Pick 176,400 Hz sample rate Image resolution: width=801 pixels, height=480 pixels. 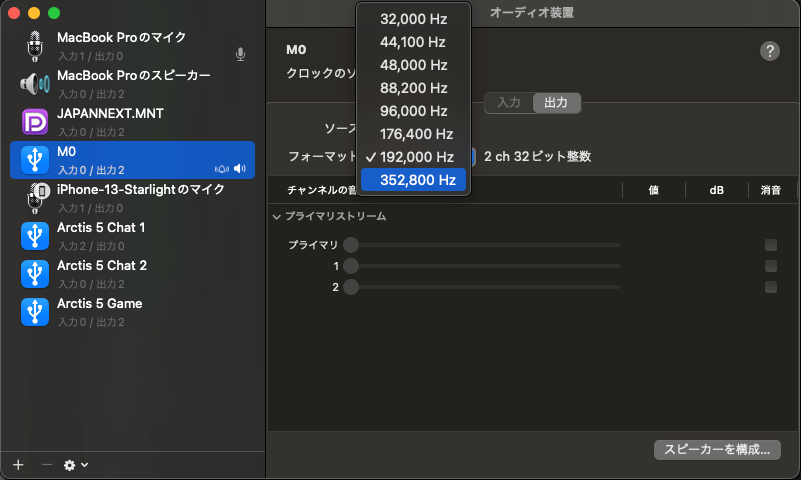413,134
